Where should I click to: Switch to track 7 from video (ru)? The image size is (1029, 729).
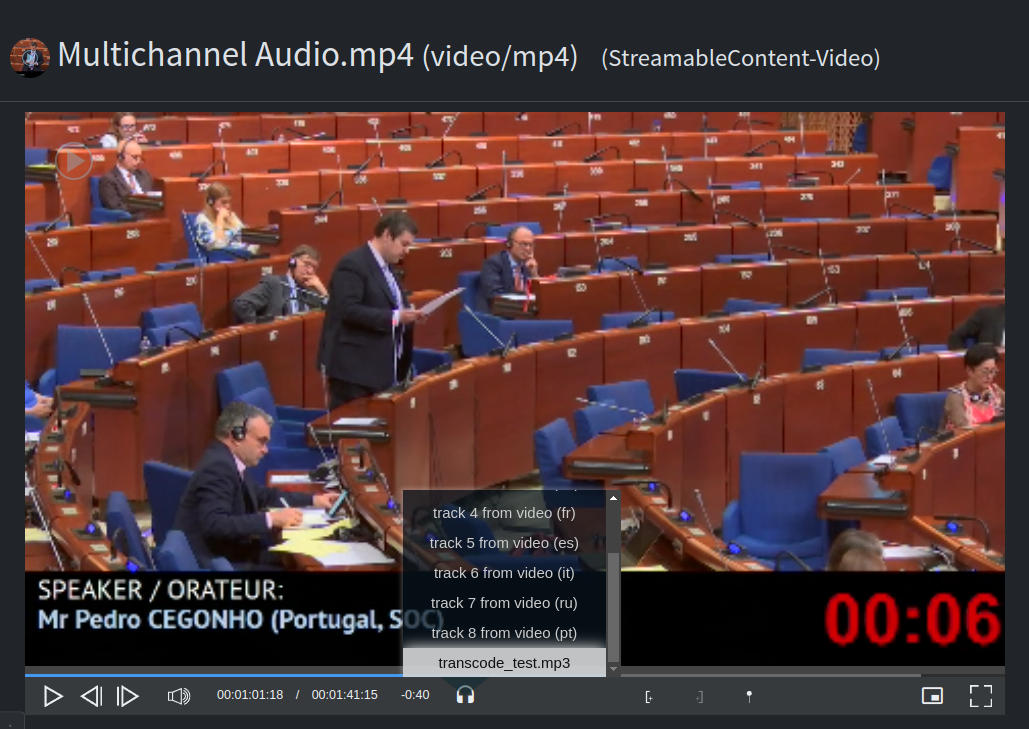click(504, 603)
